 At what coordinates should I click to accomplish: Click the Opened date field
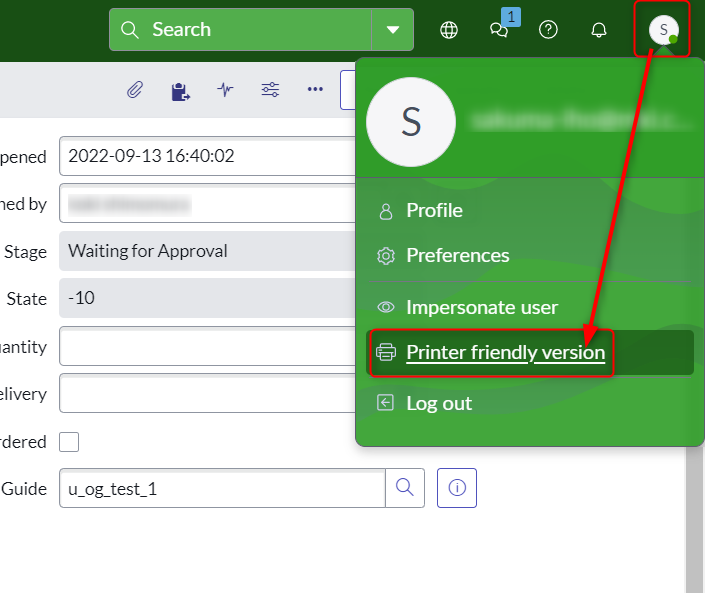(x=207, y=156)
